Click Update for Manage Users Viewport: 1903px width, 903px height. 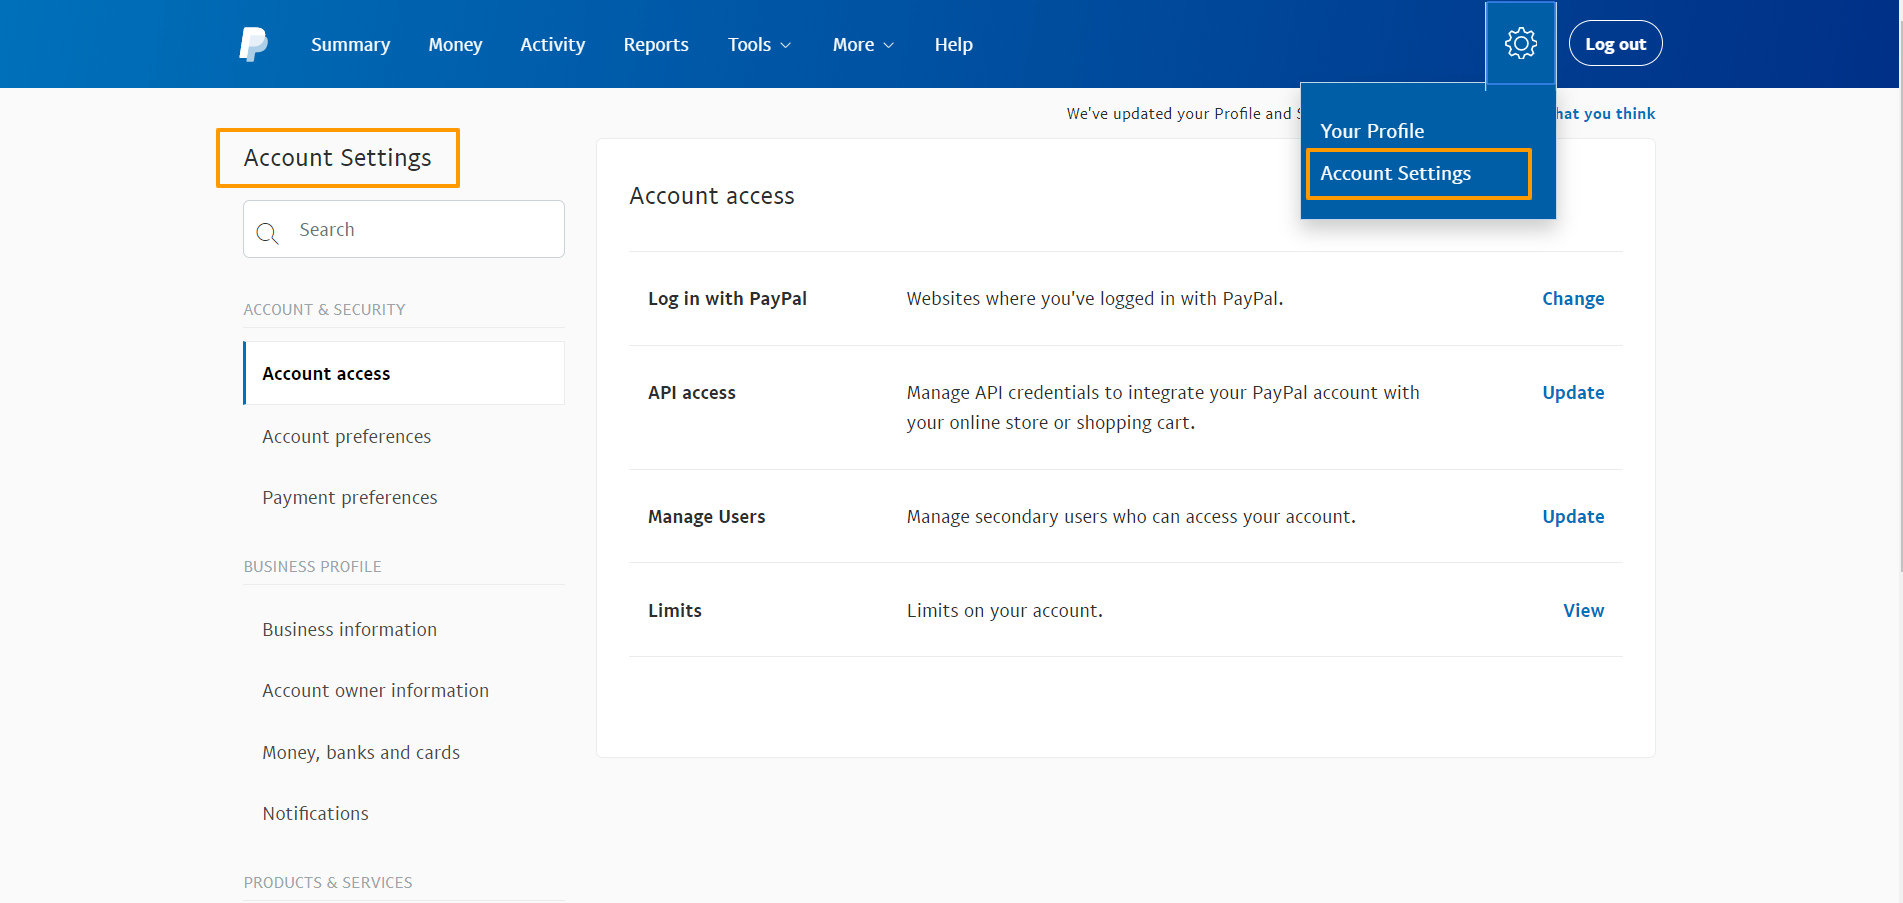(1572, 517)
